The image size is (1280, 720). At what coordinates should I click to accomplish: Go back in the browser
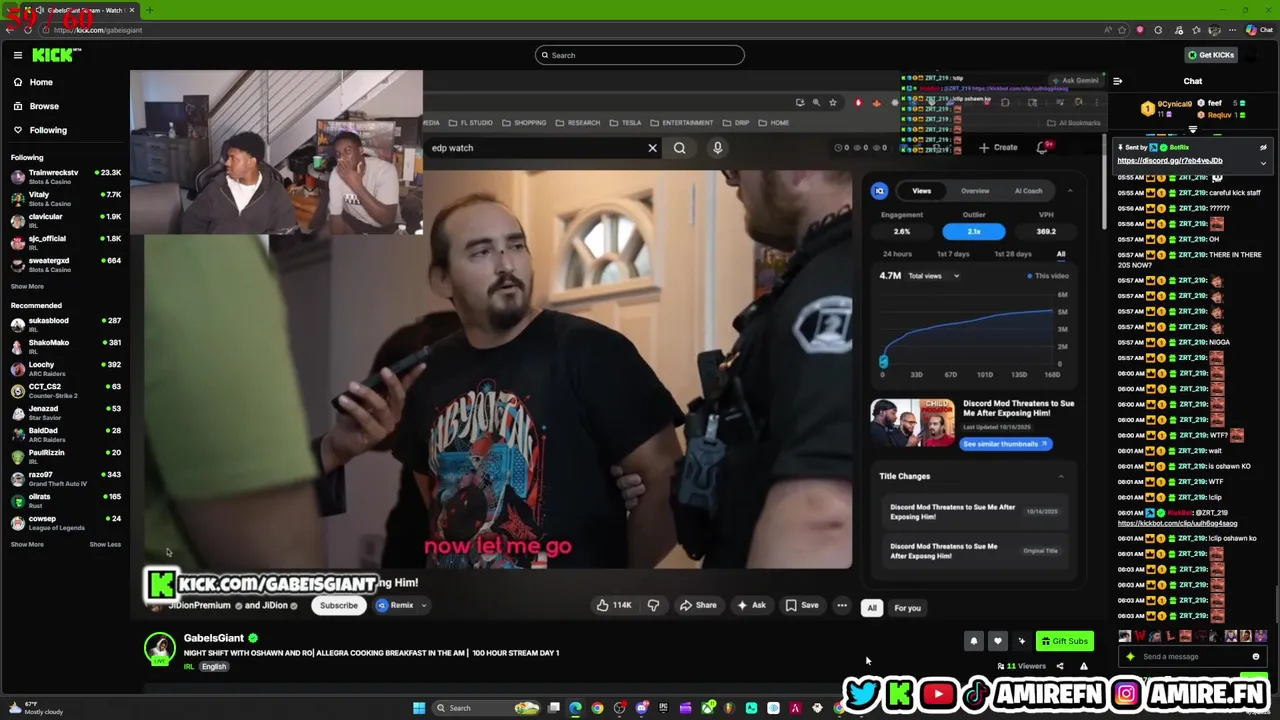coord(10,30)
